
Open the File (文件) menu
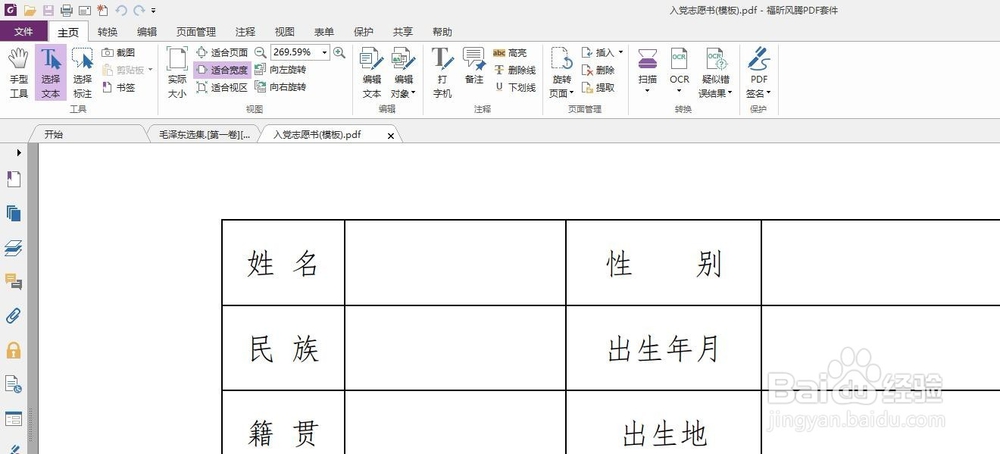tap(24, 31)
